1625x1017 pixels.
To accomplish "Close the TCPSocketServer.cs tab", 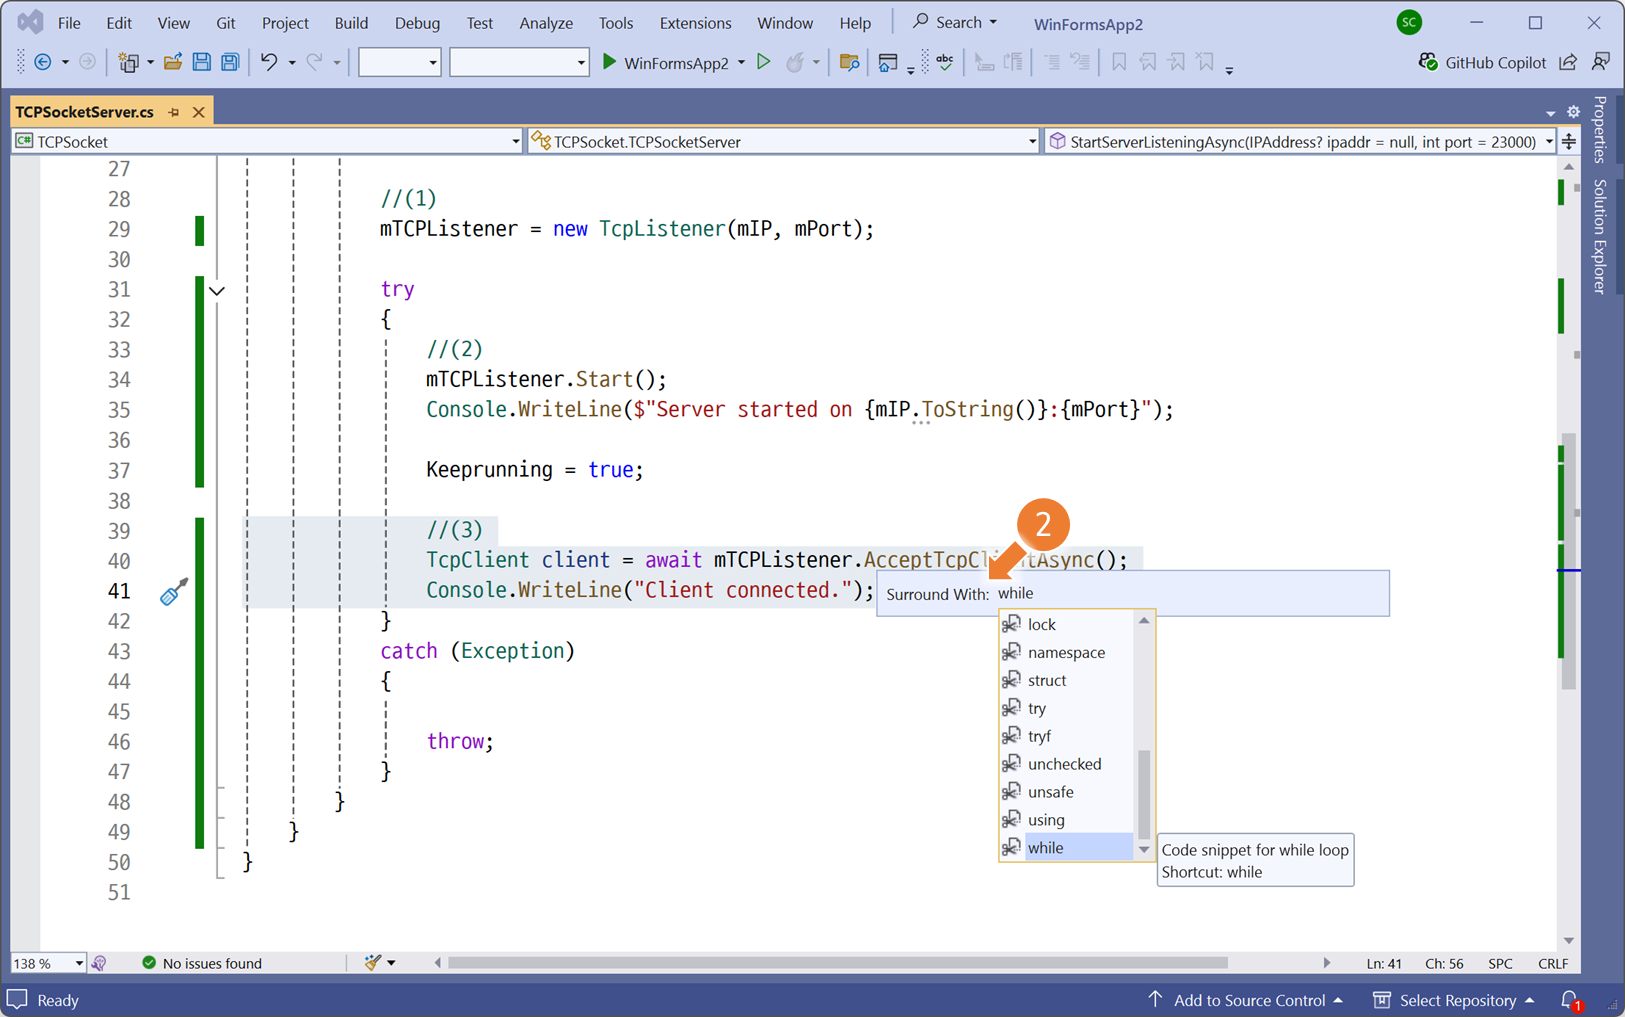I will point(199,112).
